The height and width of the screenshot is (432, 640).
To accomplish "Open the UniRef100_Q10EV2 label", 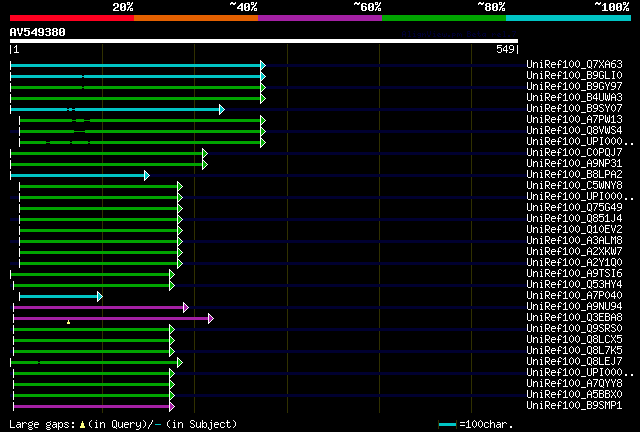I will click(574, 230).
